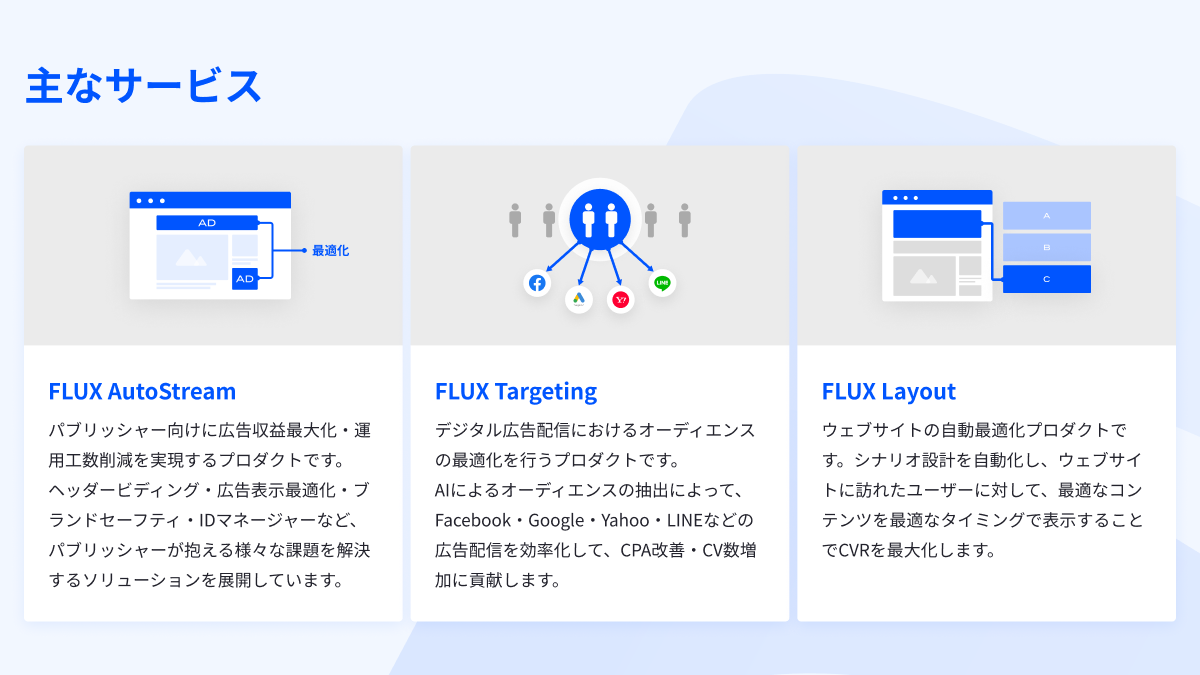Click text 'Facebook・Google・Yahoo・LINEなどの'
This screenshot has width=1200, height=675.
(x=594, y=520)
